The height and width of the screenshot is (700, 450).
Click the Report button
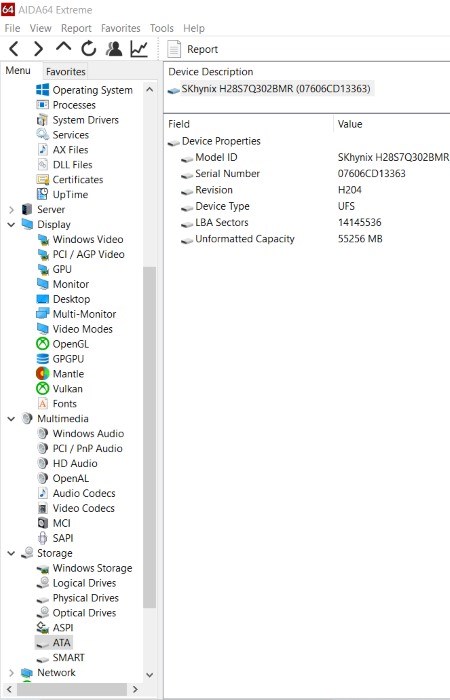point(192,49)
